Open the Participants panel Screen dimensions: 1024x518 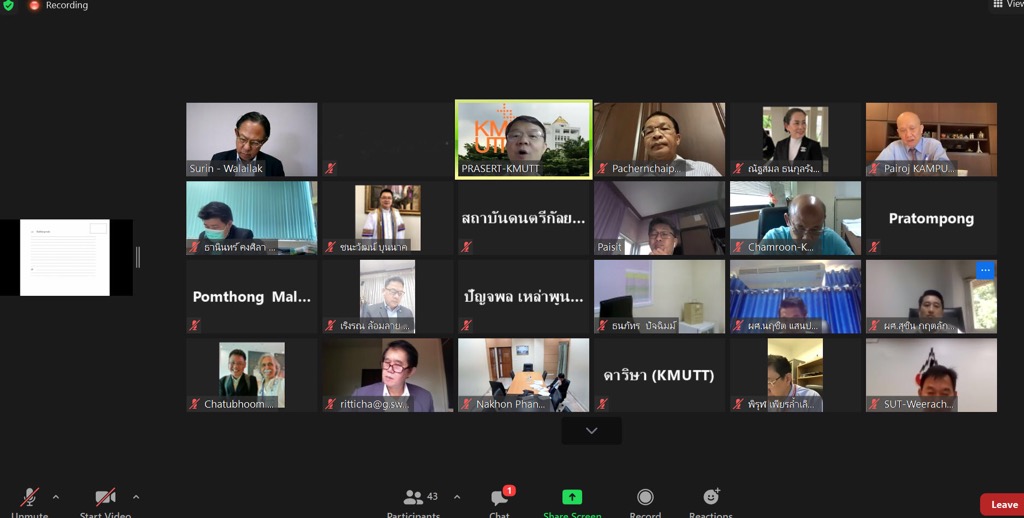click(414, 501)
